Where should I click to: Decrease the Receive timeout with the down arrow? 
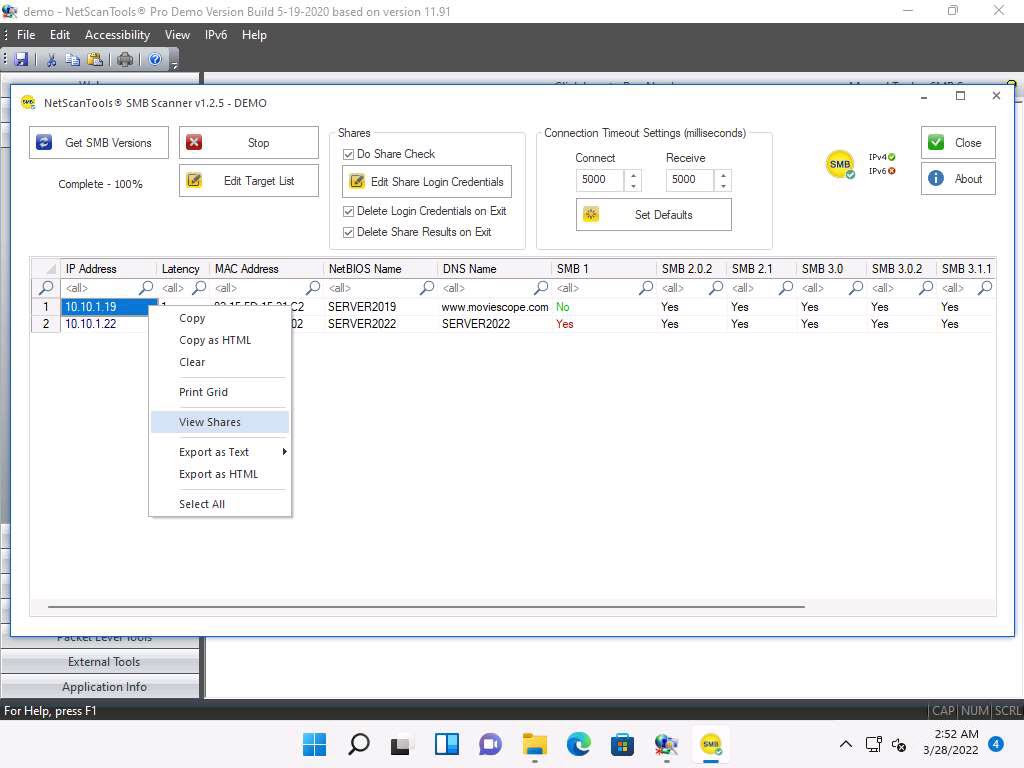(x=723, y=186)
